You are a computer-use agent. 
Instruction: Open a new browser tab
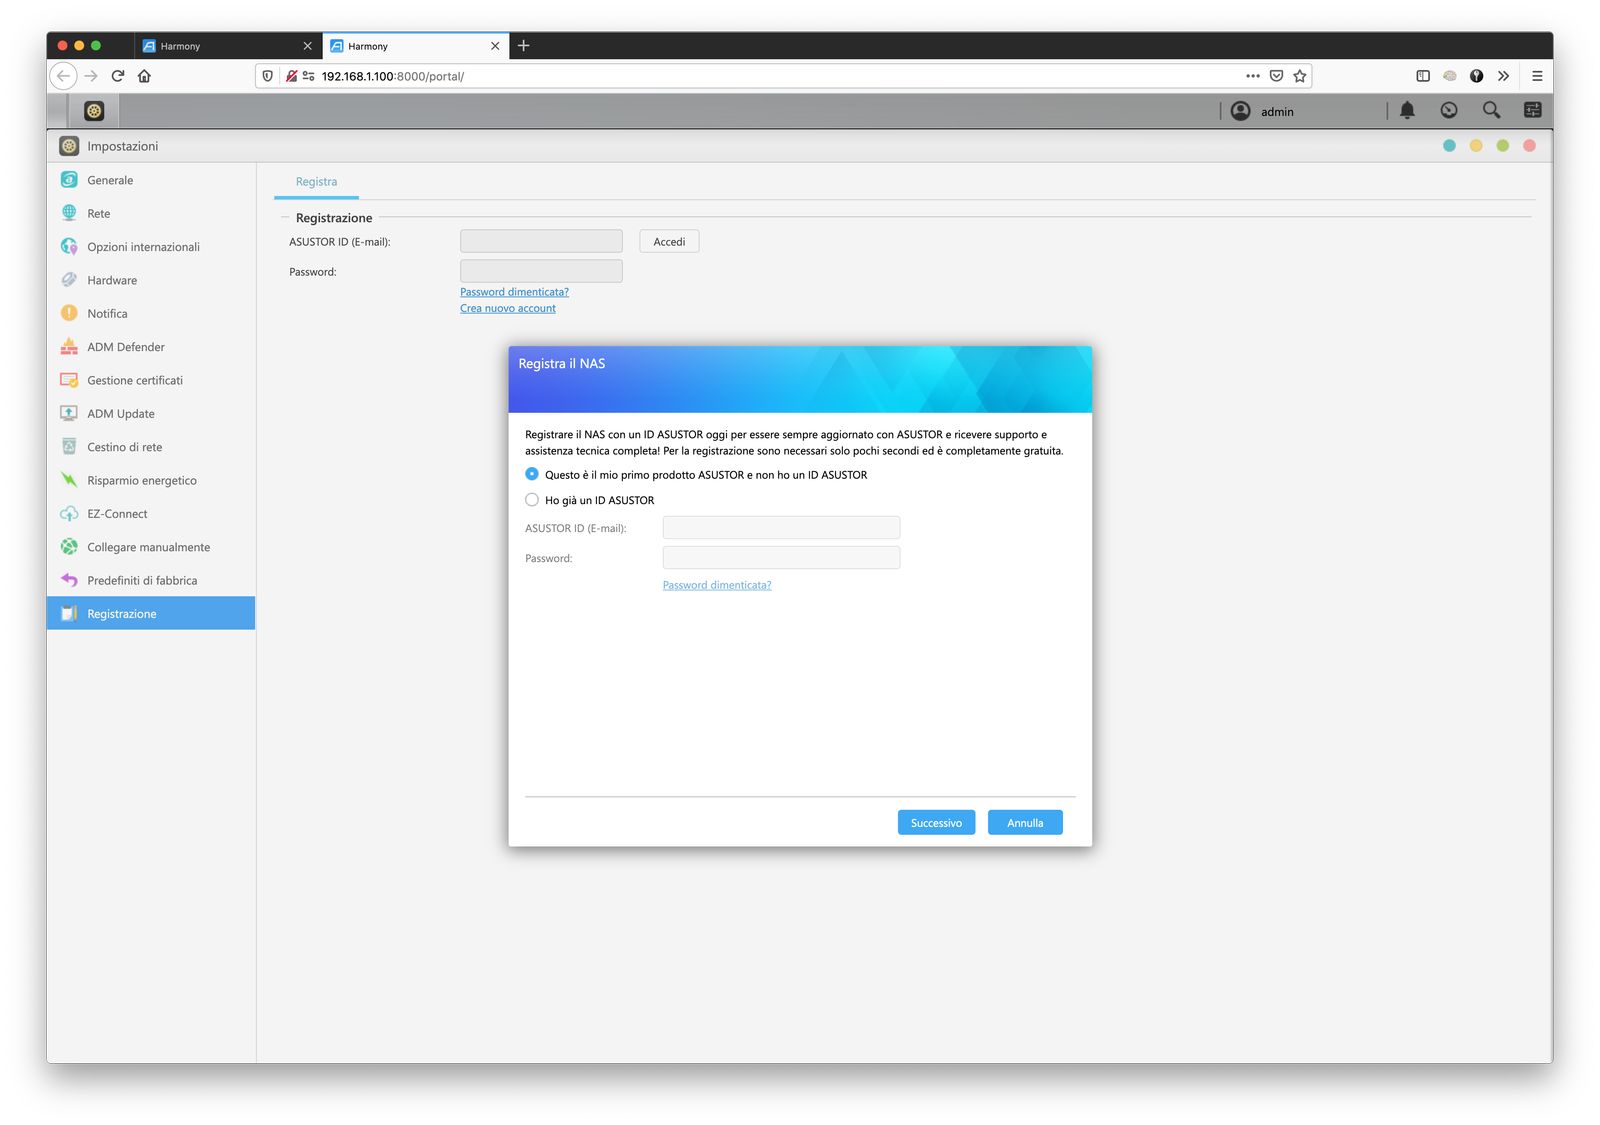523,46
